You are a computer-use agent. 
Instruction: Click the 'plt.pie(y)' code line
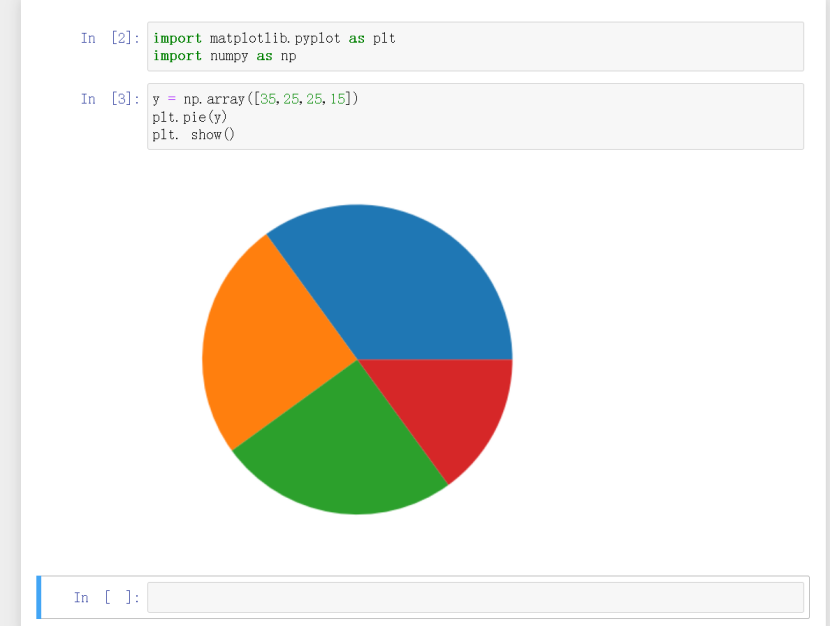click(190, 117)
